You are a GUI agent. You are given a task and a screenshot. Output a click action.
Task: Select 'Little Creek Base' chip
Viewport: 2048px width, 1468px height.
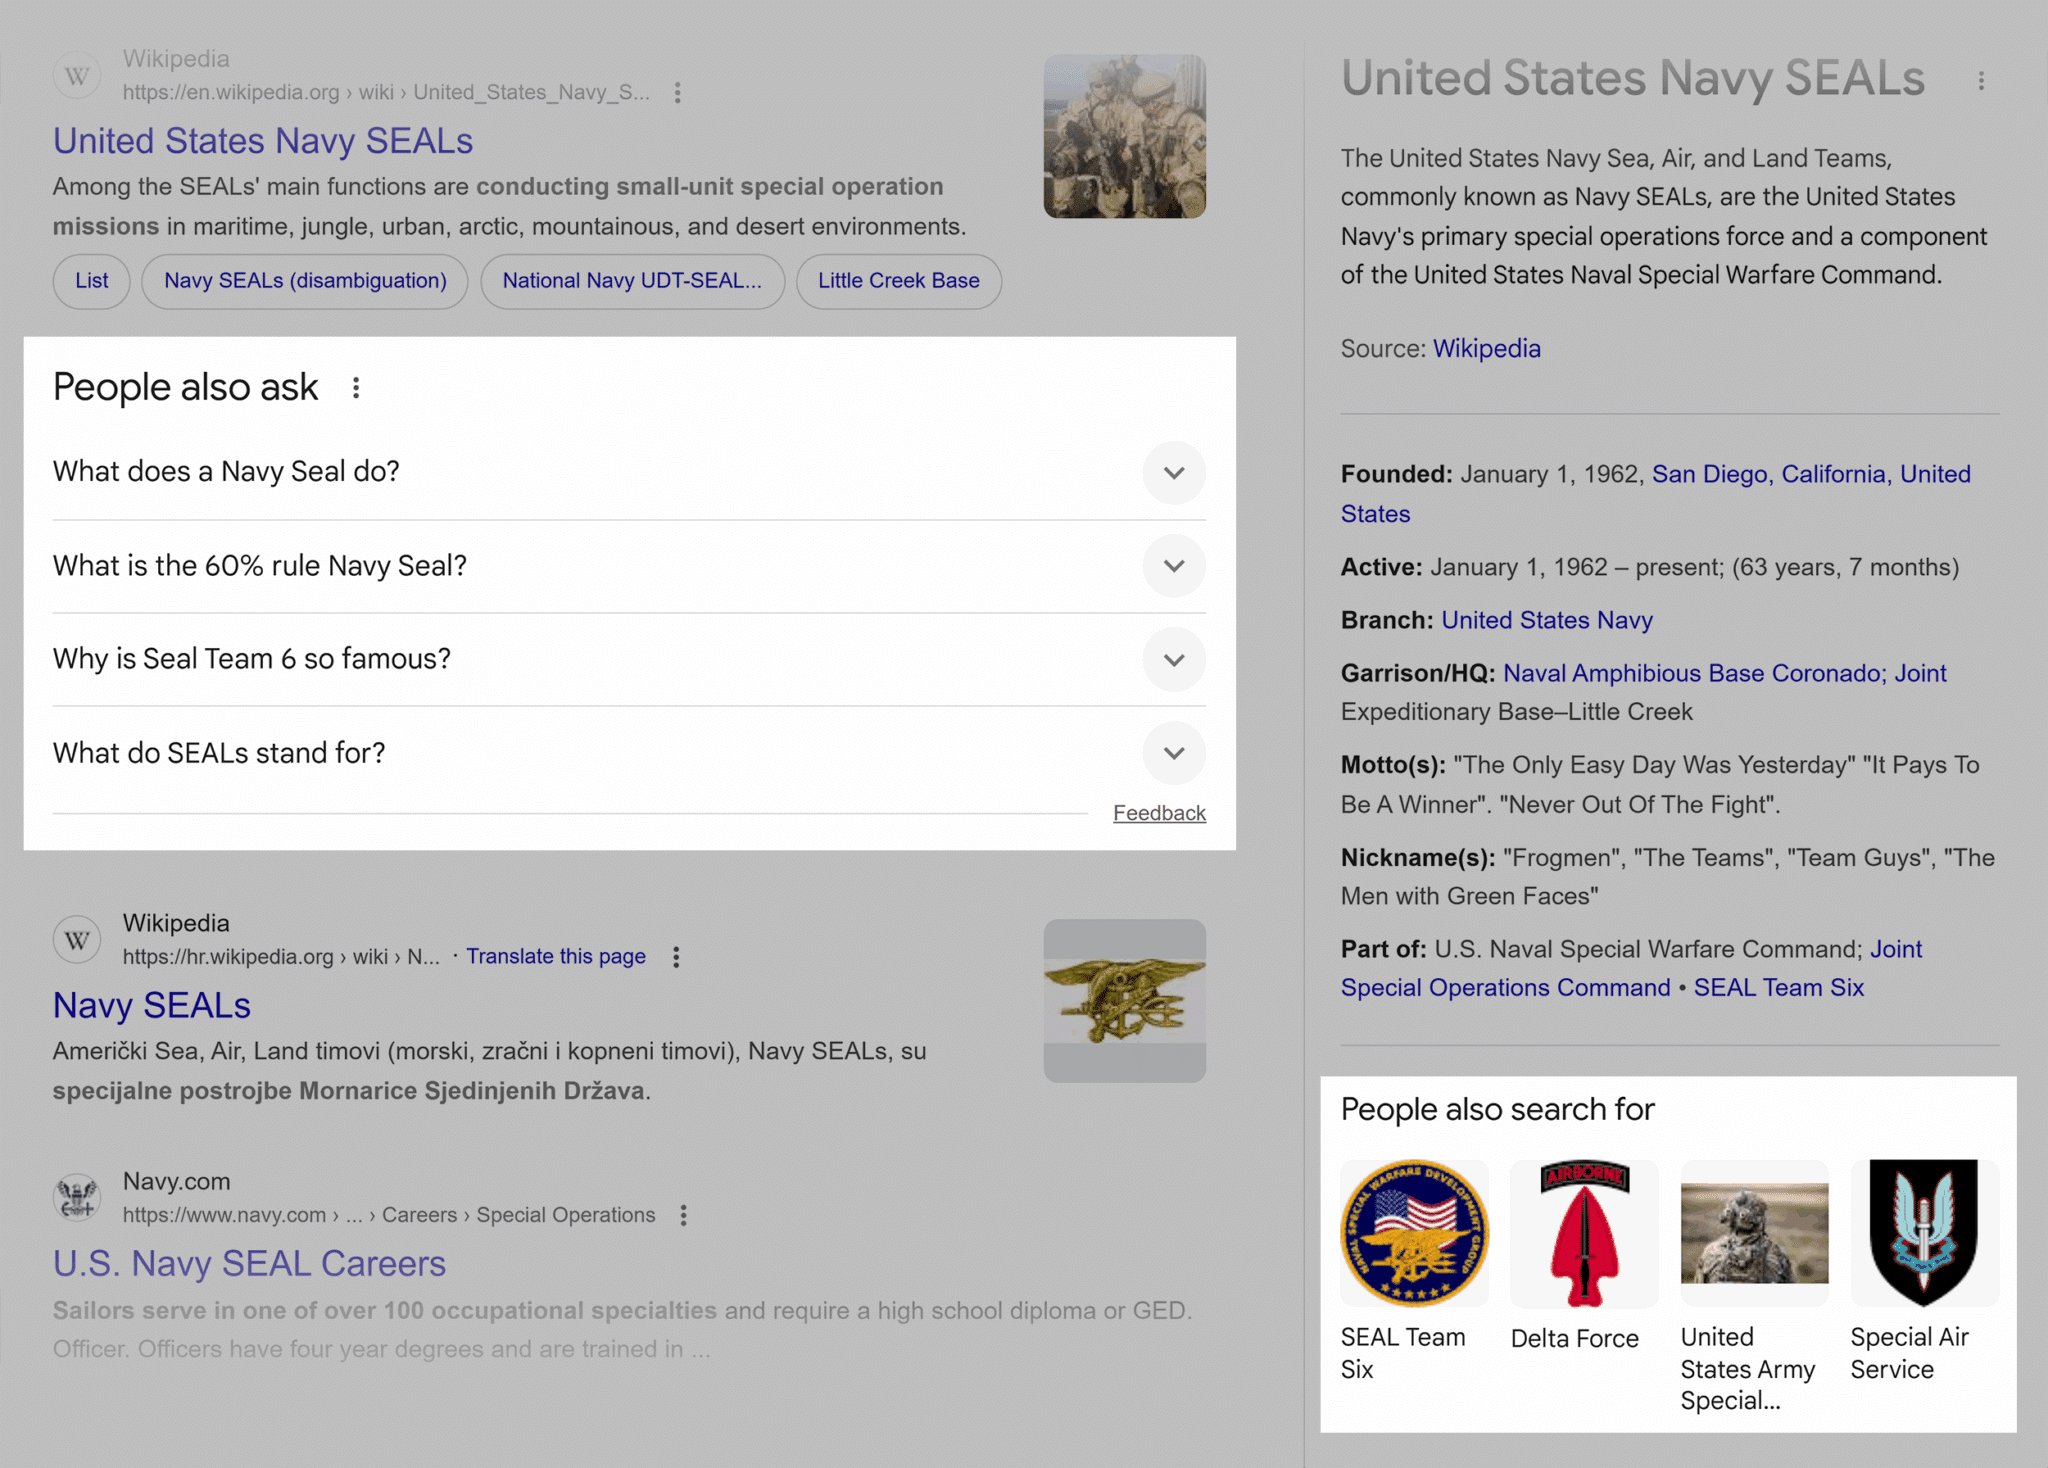point(898,281)
